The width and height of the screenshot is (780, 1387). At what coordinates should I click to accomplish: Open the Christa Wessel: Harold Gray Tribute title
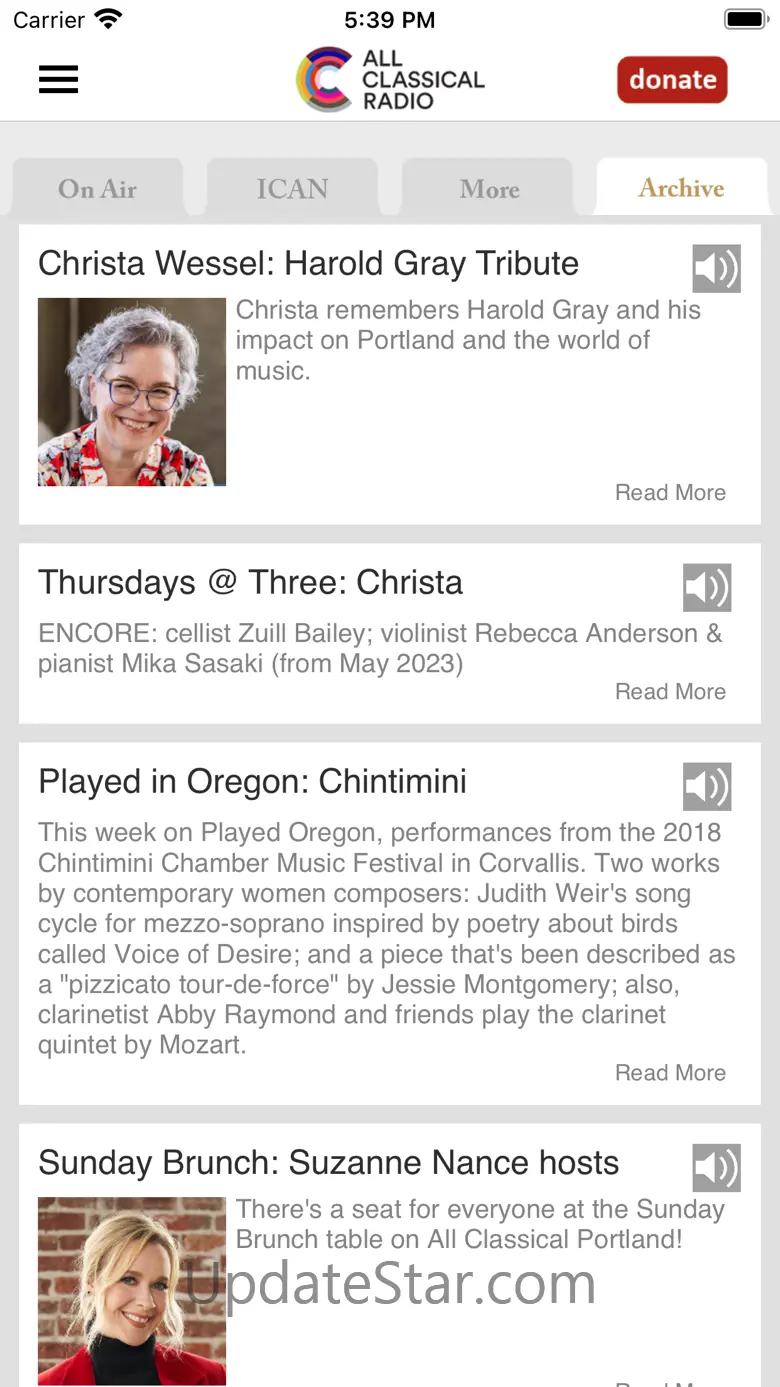coord(308,264)
